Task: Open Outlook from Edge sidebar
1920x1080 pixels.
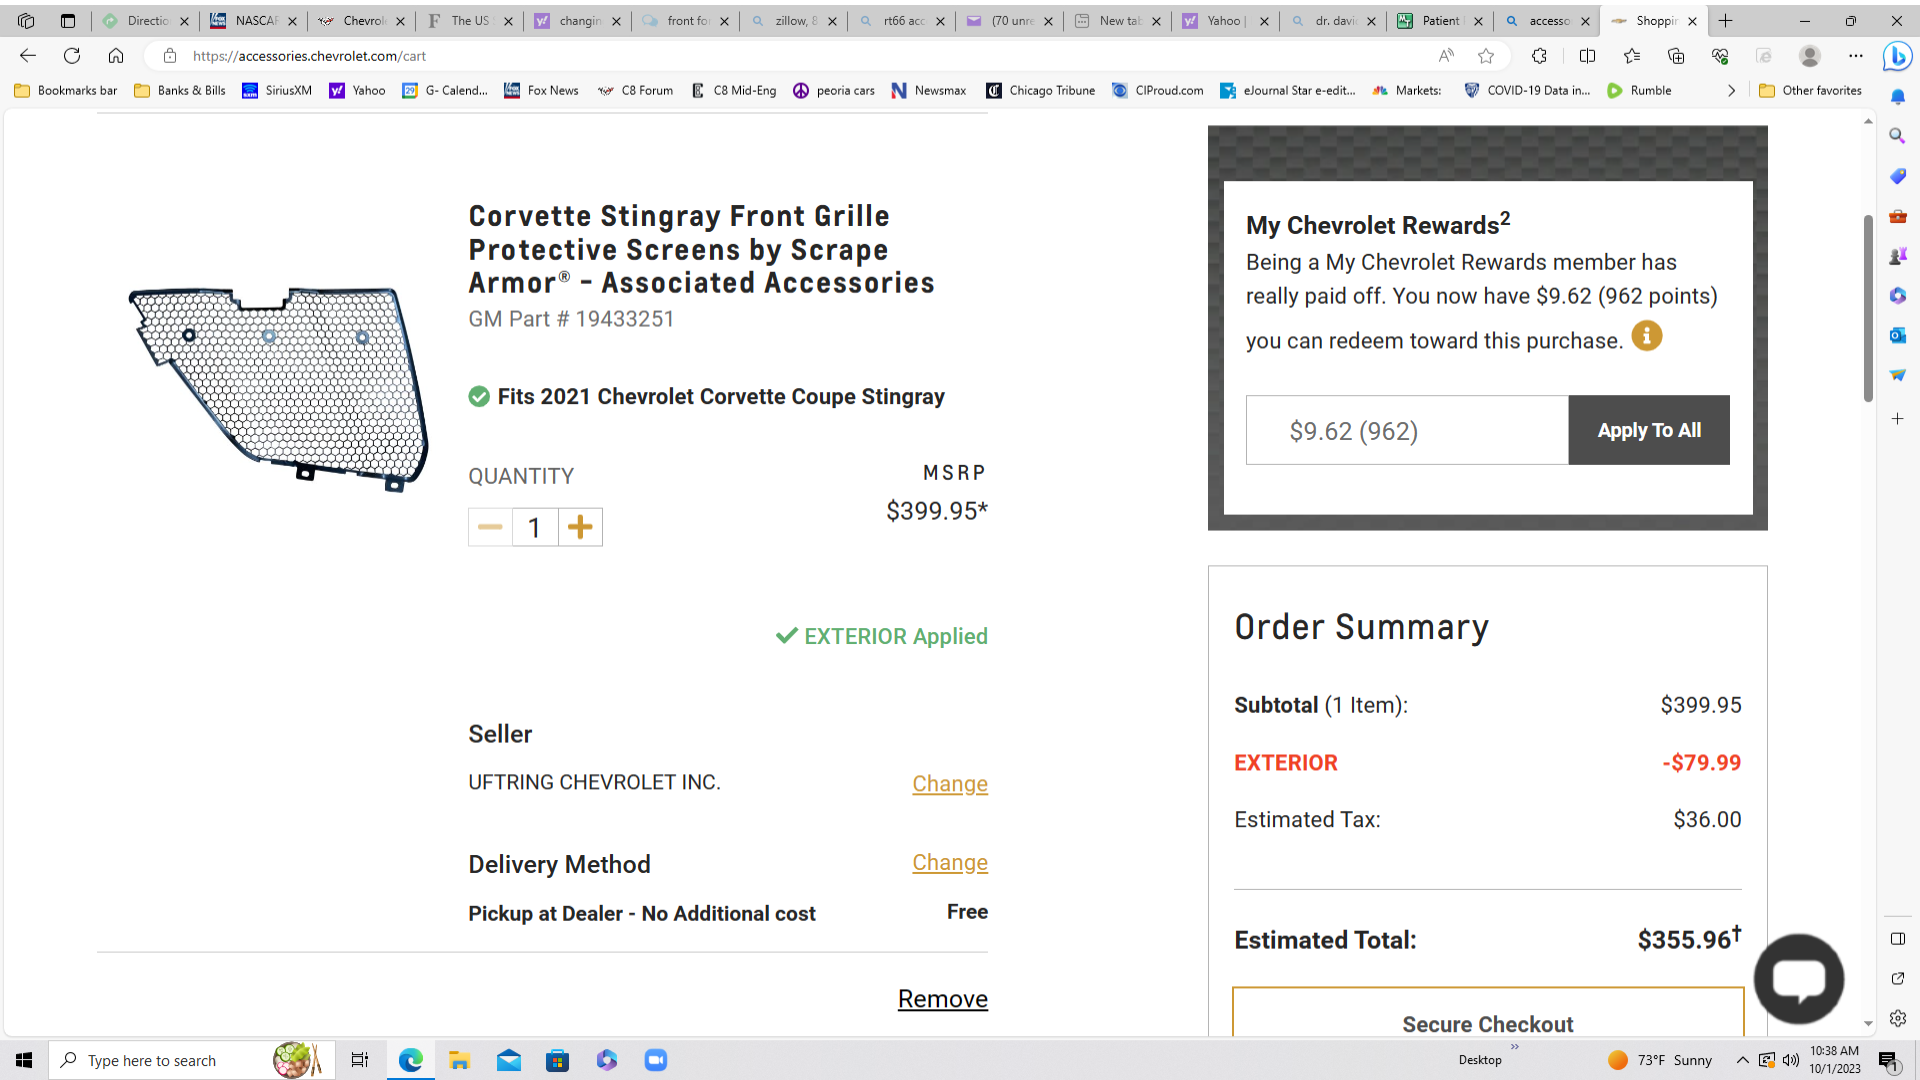Action: (x=1897, y=335)
